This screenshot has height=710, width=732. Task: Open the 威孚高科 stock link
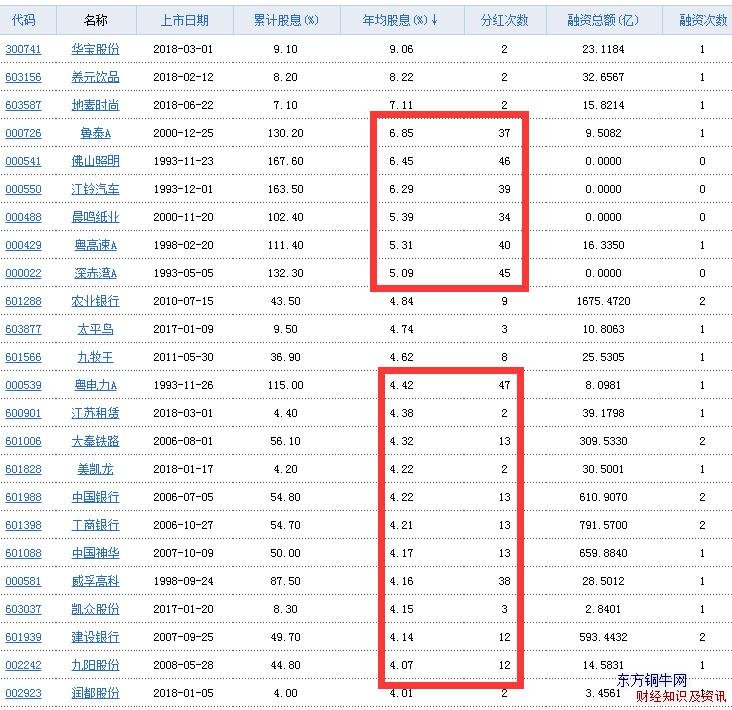[x=95, y=581]
